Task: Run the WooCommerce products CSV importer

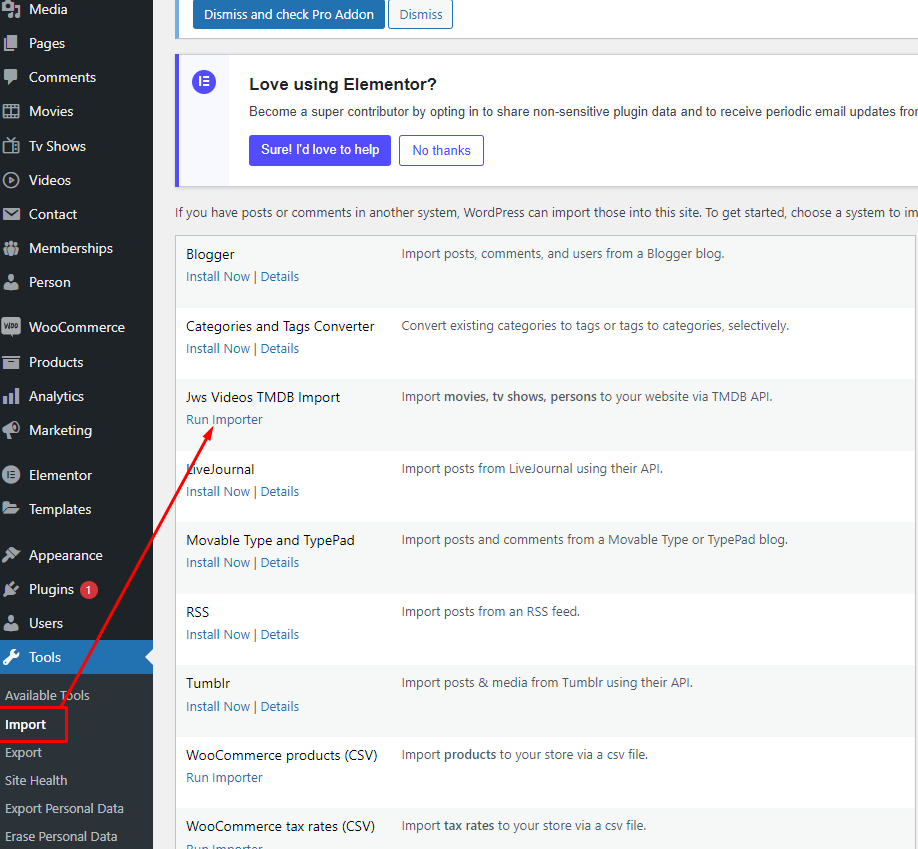Action: tap(224, 778)
